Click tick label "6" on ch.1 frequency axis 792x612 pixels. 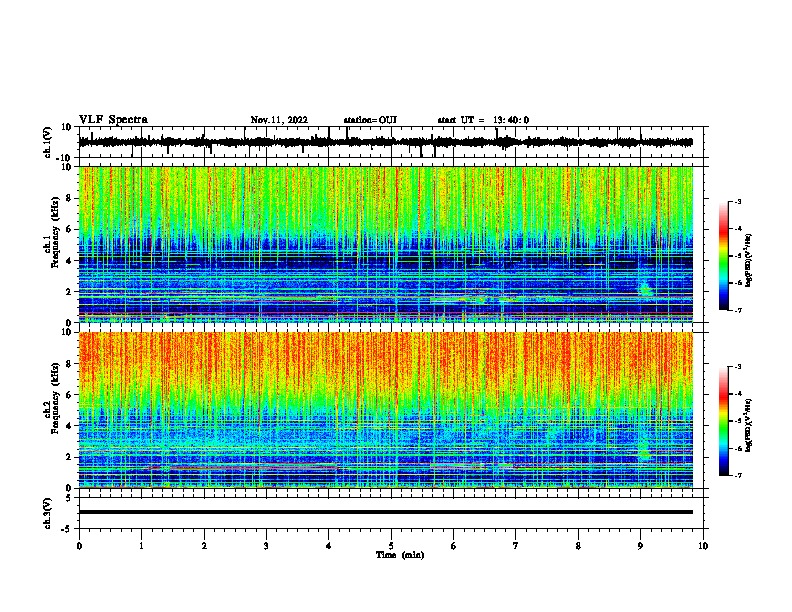[69, 230]
